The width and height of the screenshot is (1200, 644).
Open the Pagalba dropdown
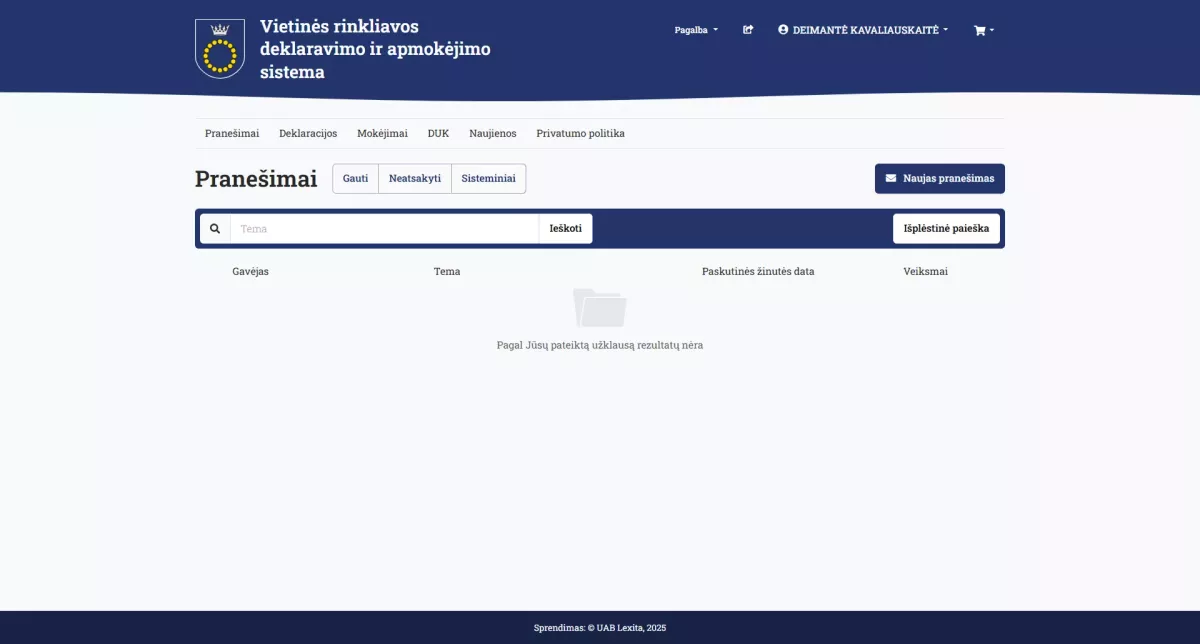pyautogui.click(x=696, y=29)
